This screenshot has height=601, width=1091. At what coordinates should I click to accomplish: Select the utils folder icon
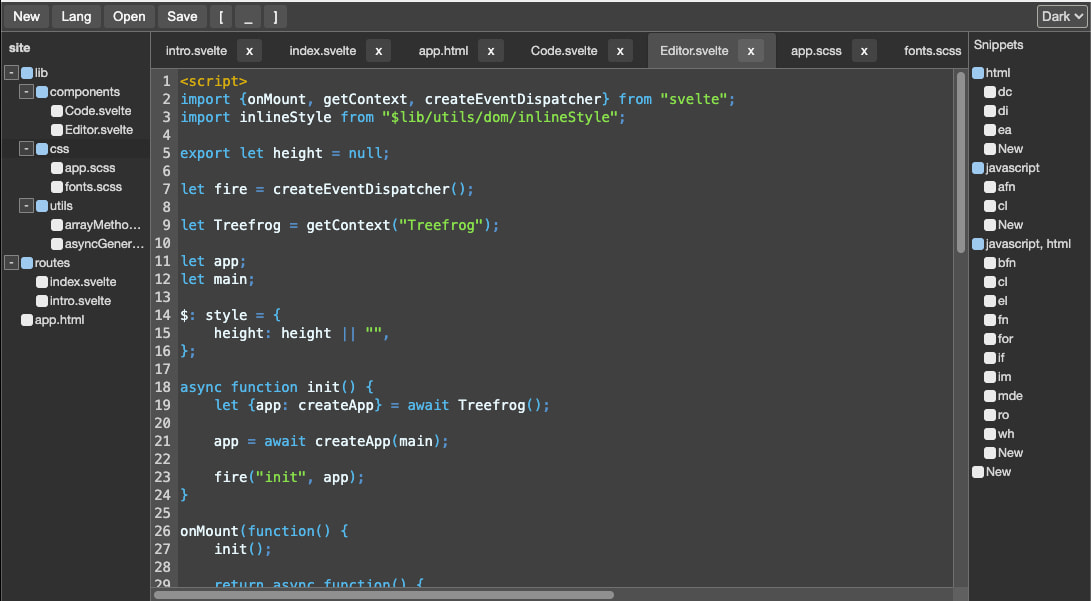click(x=42, y=206)
